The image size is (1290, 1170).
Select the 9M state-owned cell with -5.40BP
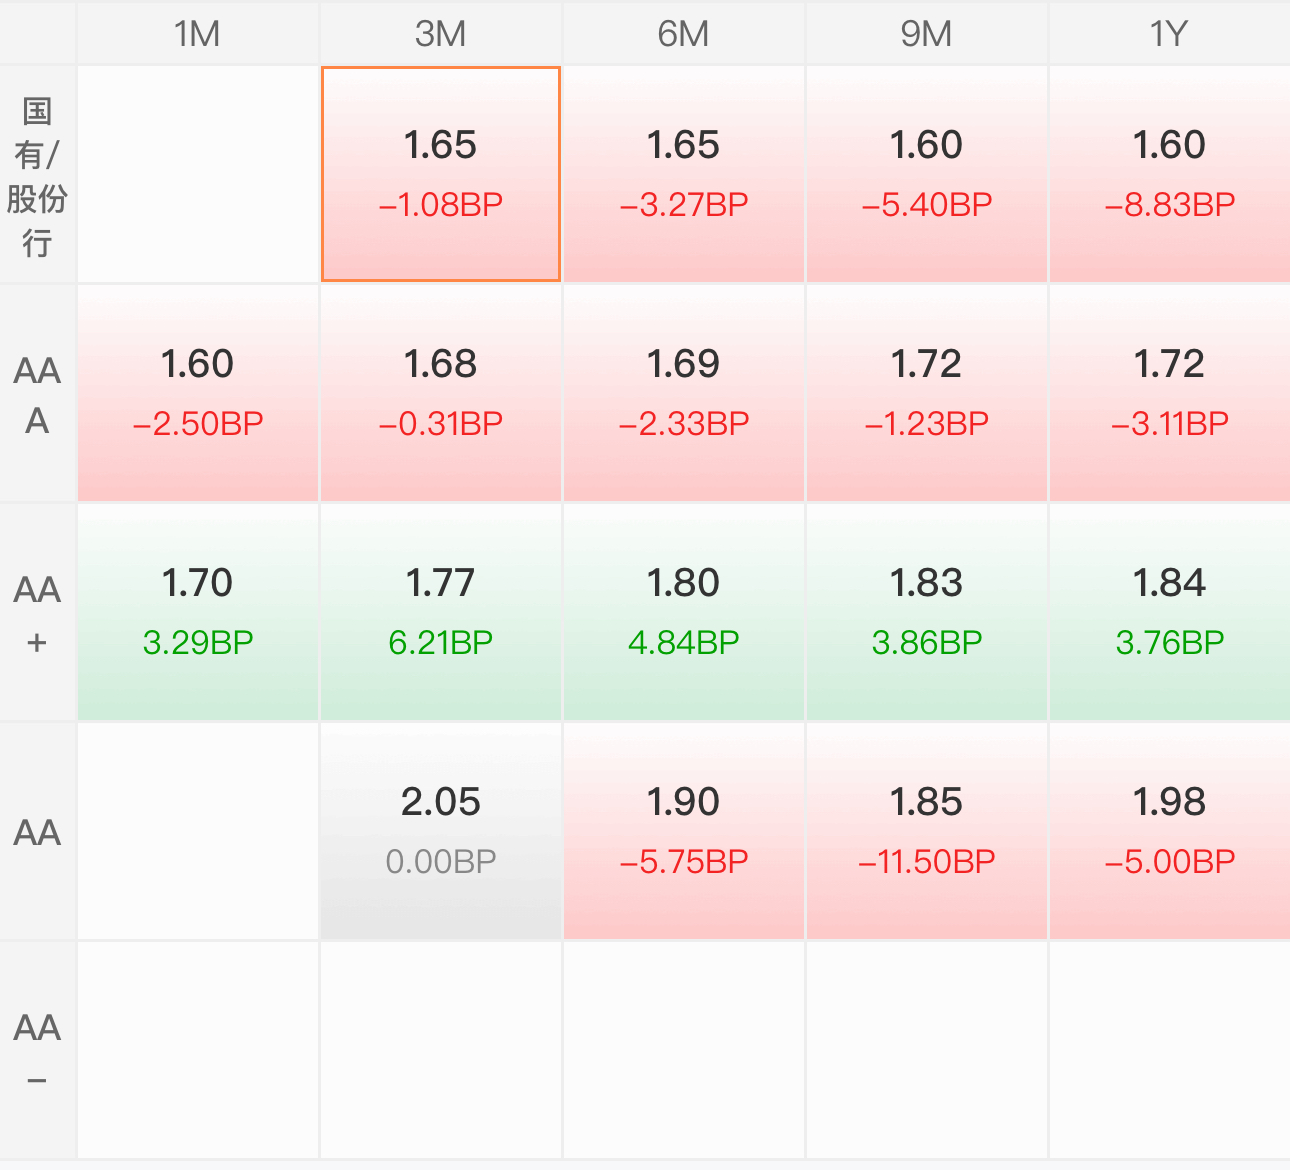[x=926, y=174]
